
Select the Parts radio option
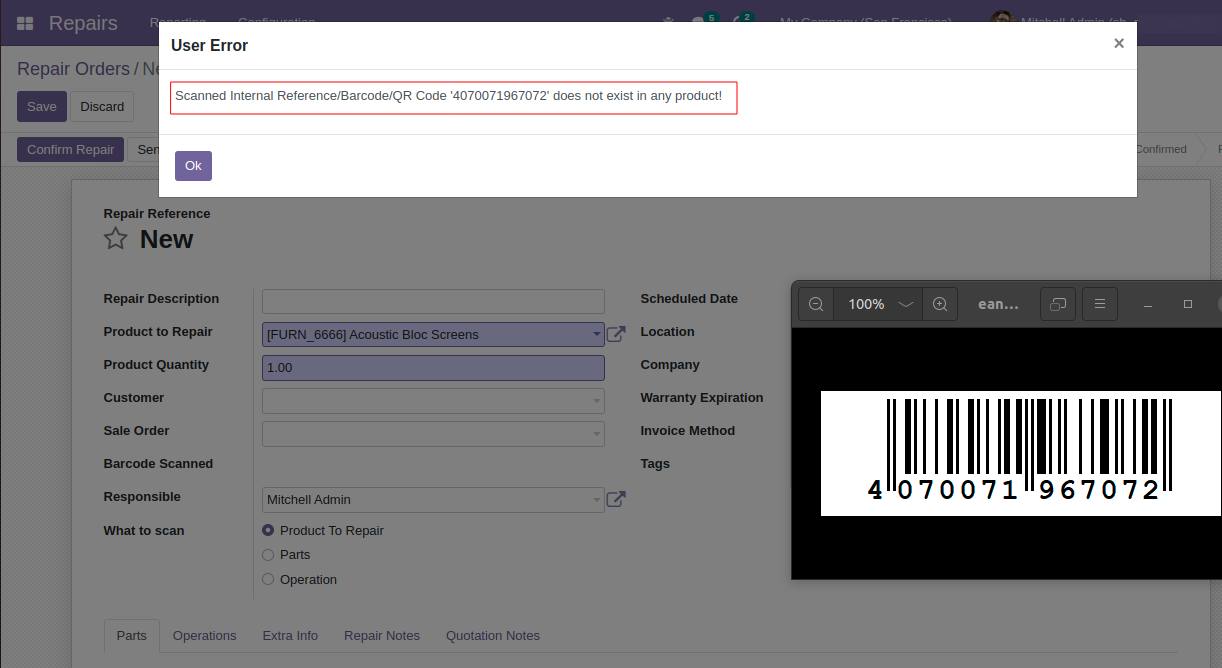268,554
